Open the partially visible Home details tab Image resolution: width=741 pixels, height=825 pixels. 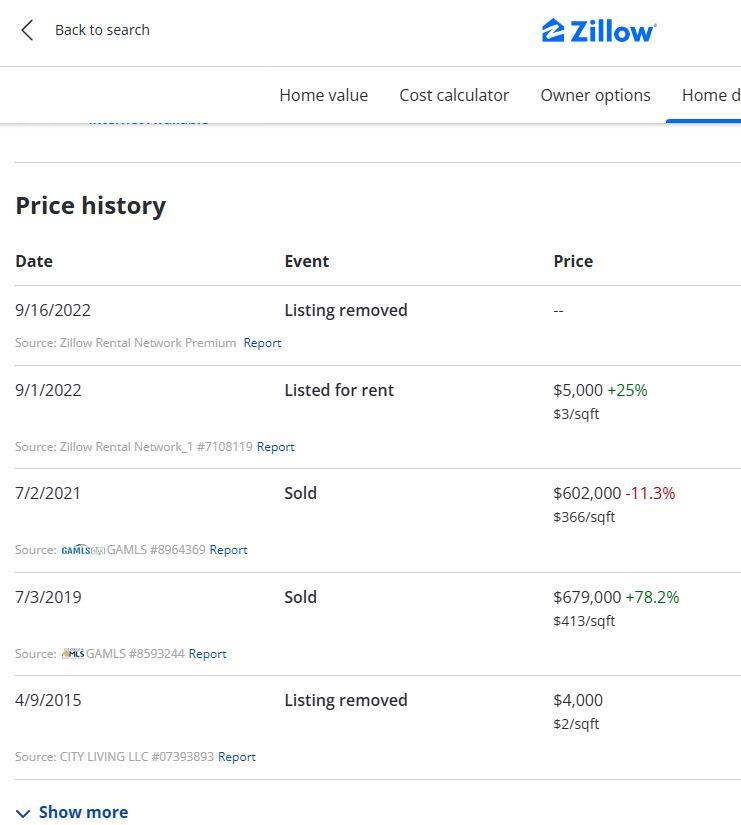tap(710, 95)
